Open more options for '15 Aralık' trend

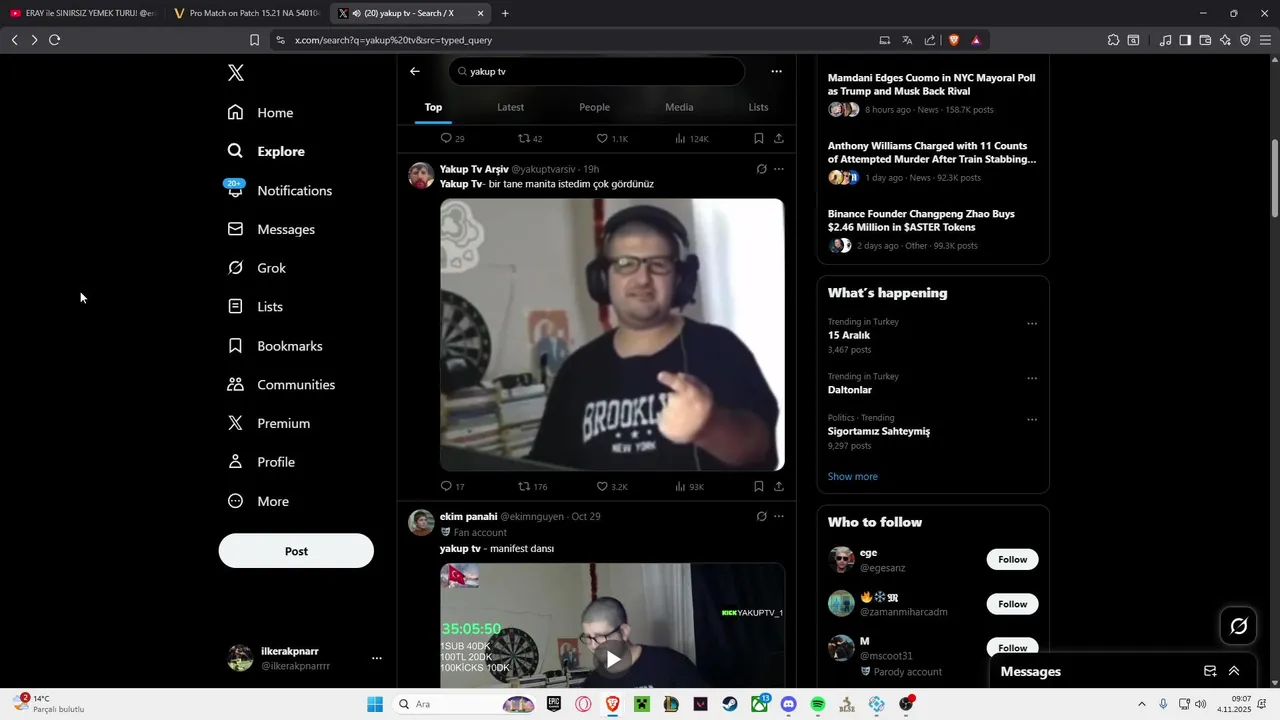(1032, 324)
